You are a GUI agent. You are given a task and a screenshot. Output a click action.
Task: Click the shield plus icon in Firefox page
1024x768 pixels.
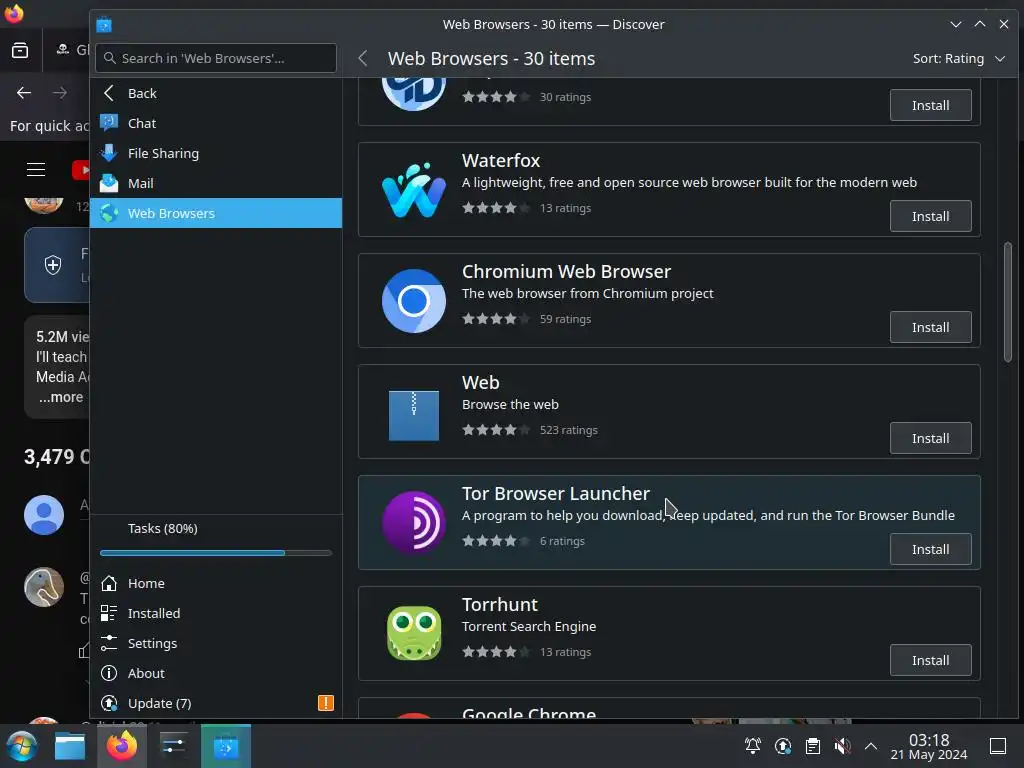pos(53,264)
